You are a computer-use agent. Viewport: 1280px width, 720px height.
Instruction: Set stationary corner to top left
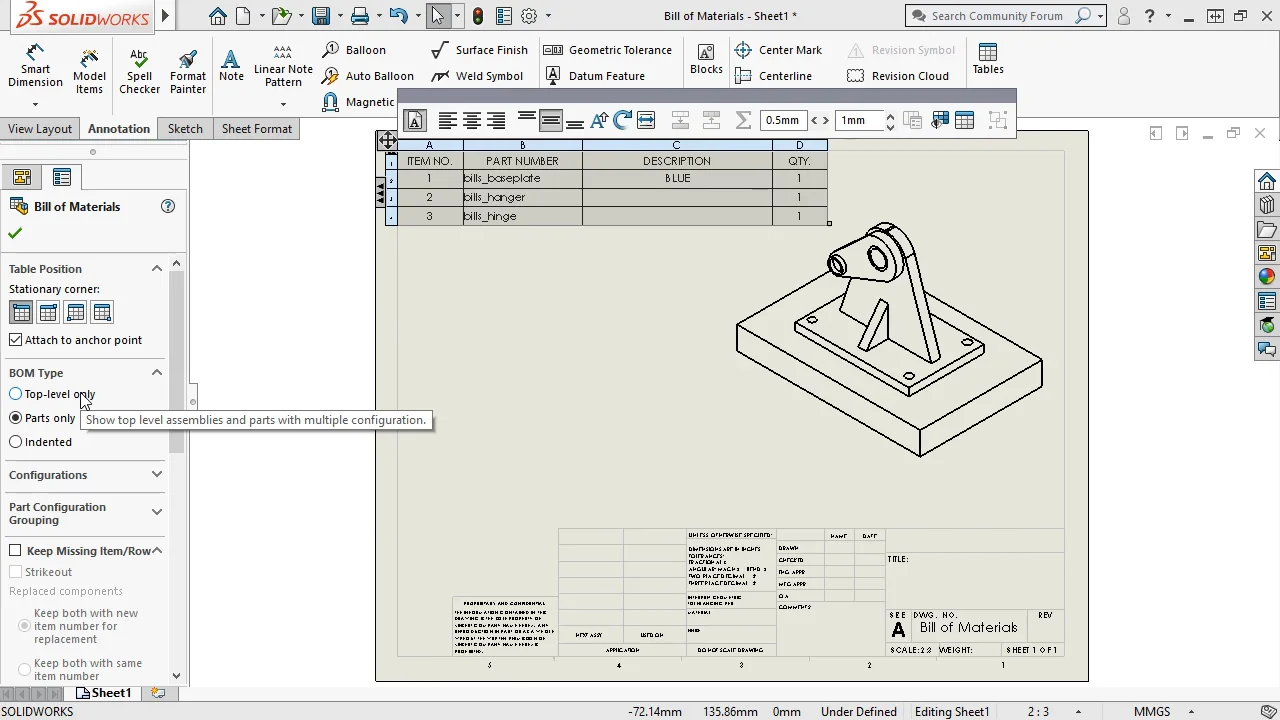coord(21,313)
